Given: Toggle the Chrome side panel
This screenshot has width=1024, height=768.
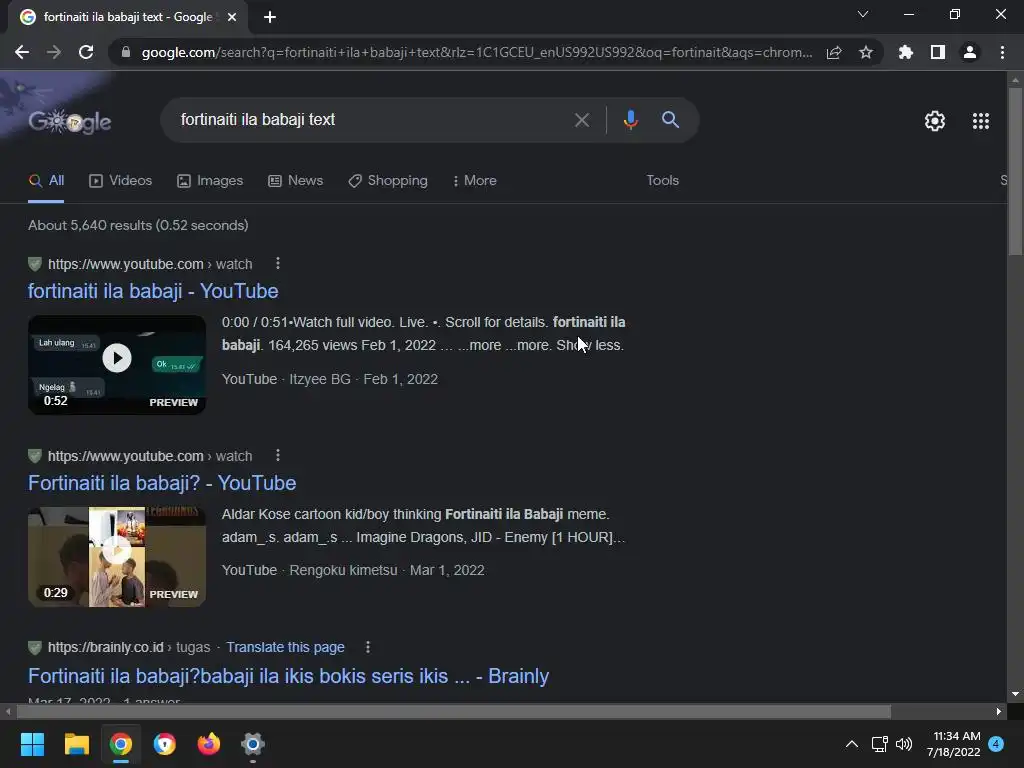Looking at the screenshot, I should point(938,52).
